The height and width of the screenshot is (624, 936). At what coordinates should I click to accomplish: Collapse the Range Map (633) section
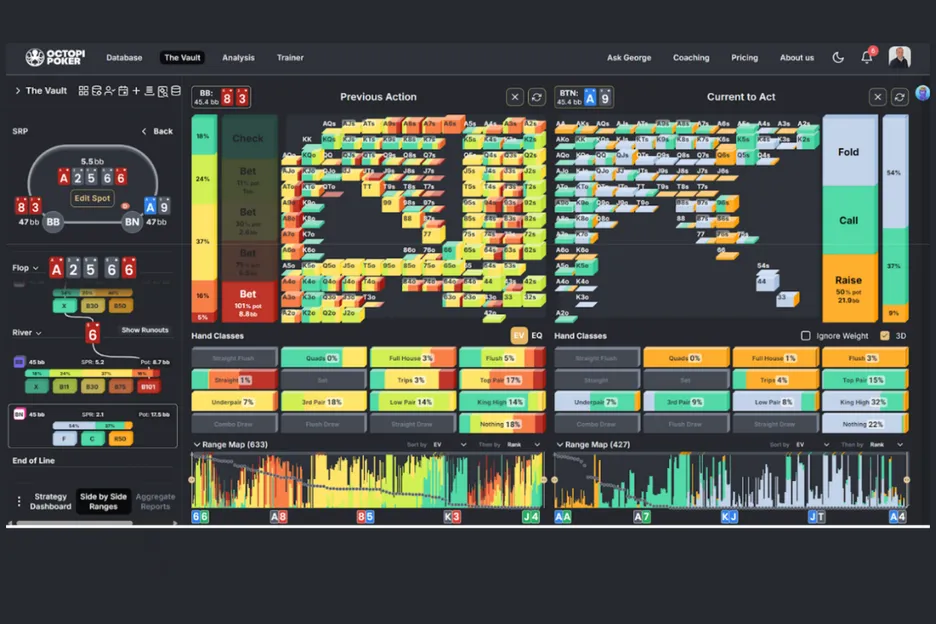coord(196,444)
